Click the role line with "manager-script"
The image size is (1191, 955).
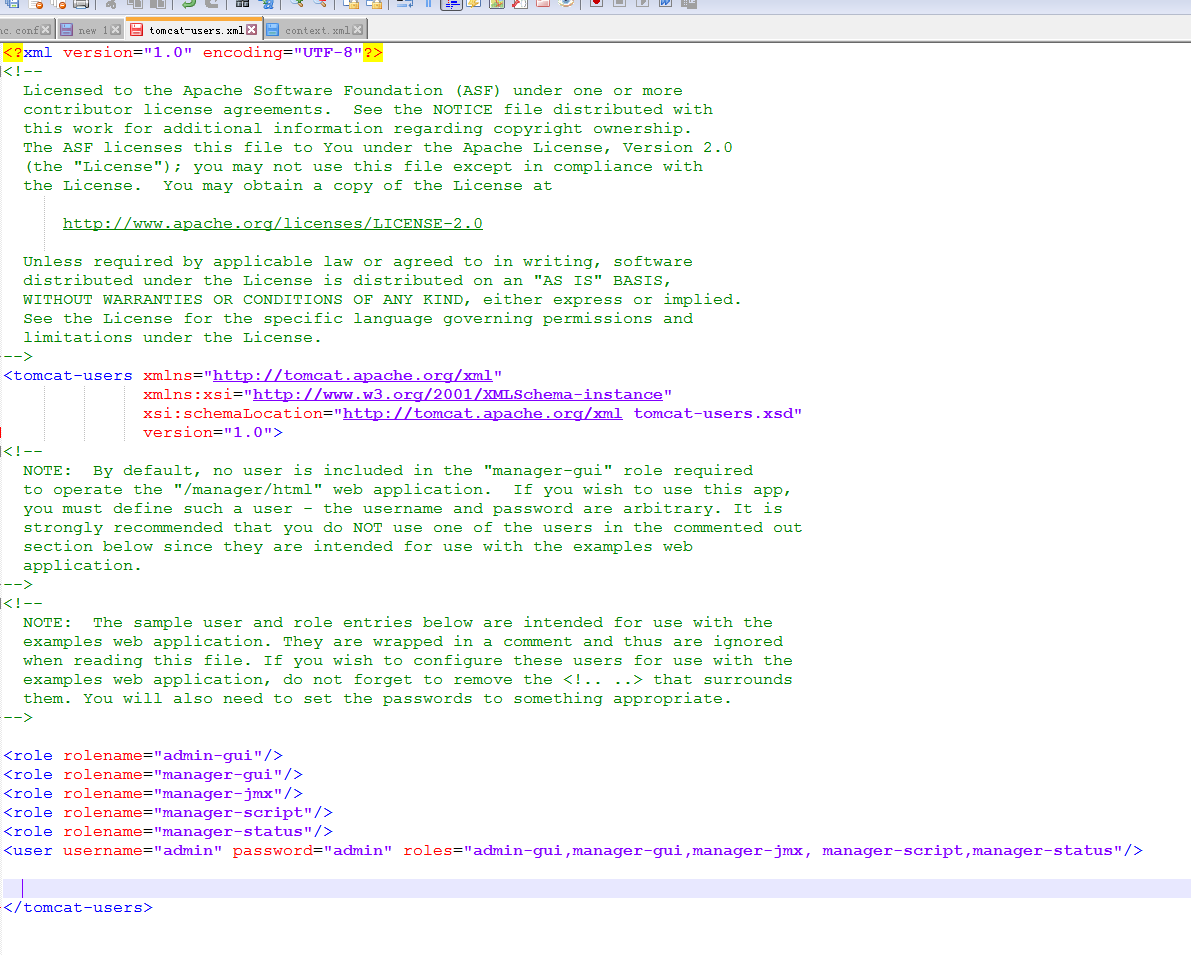(168, 812)
